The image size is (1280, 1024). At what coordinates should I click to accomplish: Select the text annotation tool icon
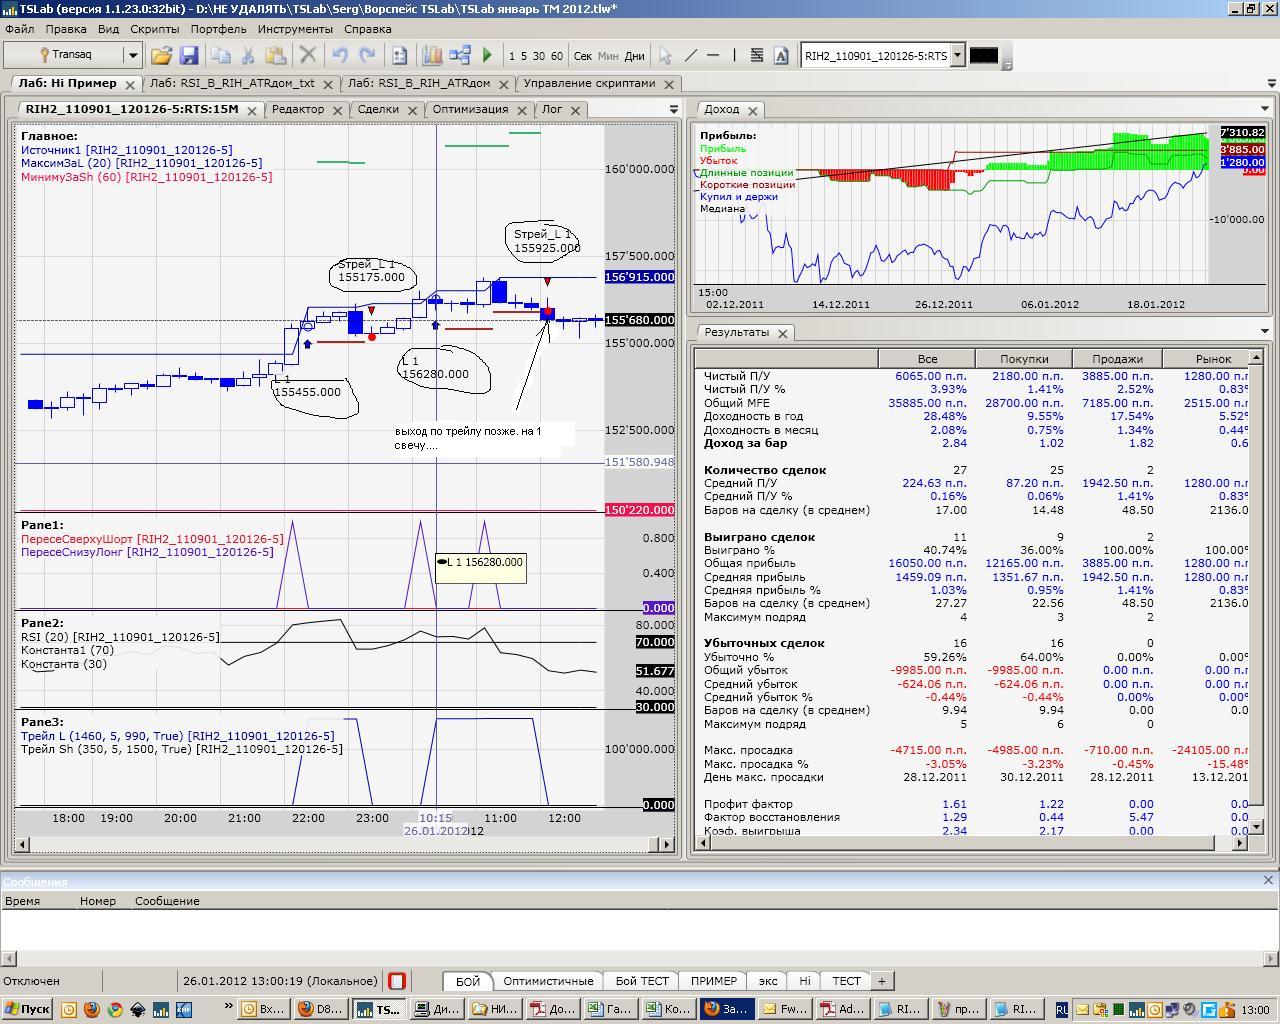point(781,56)
